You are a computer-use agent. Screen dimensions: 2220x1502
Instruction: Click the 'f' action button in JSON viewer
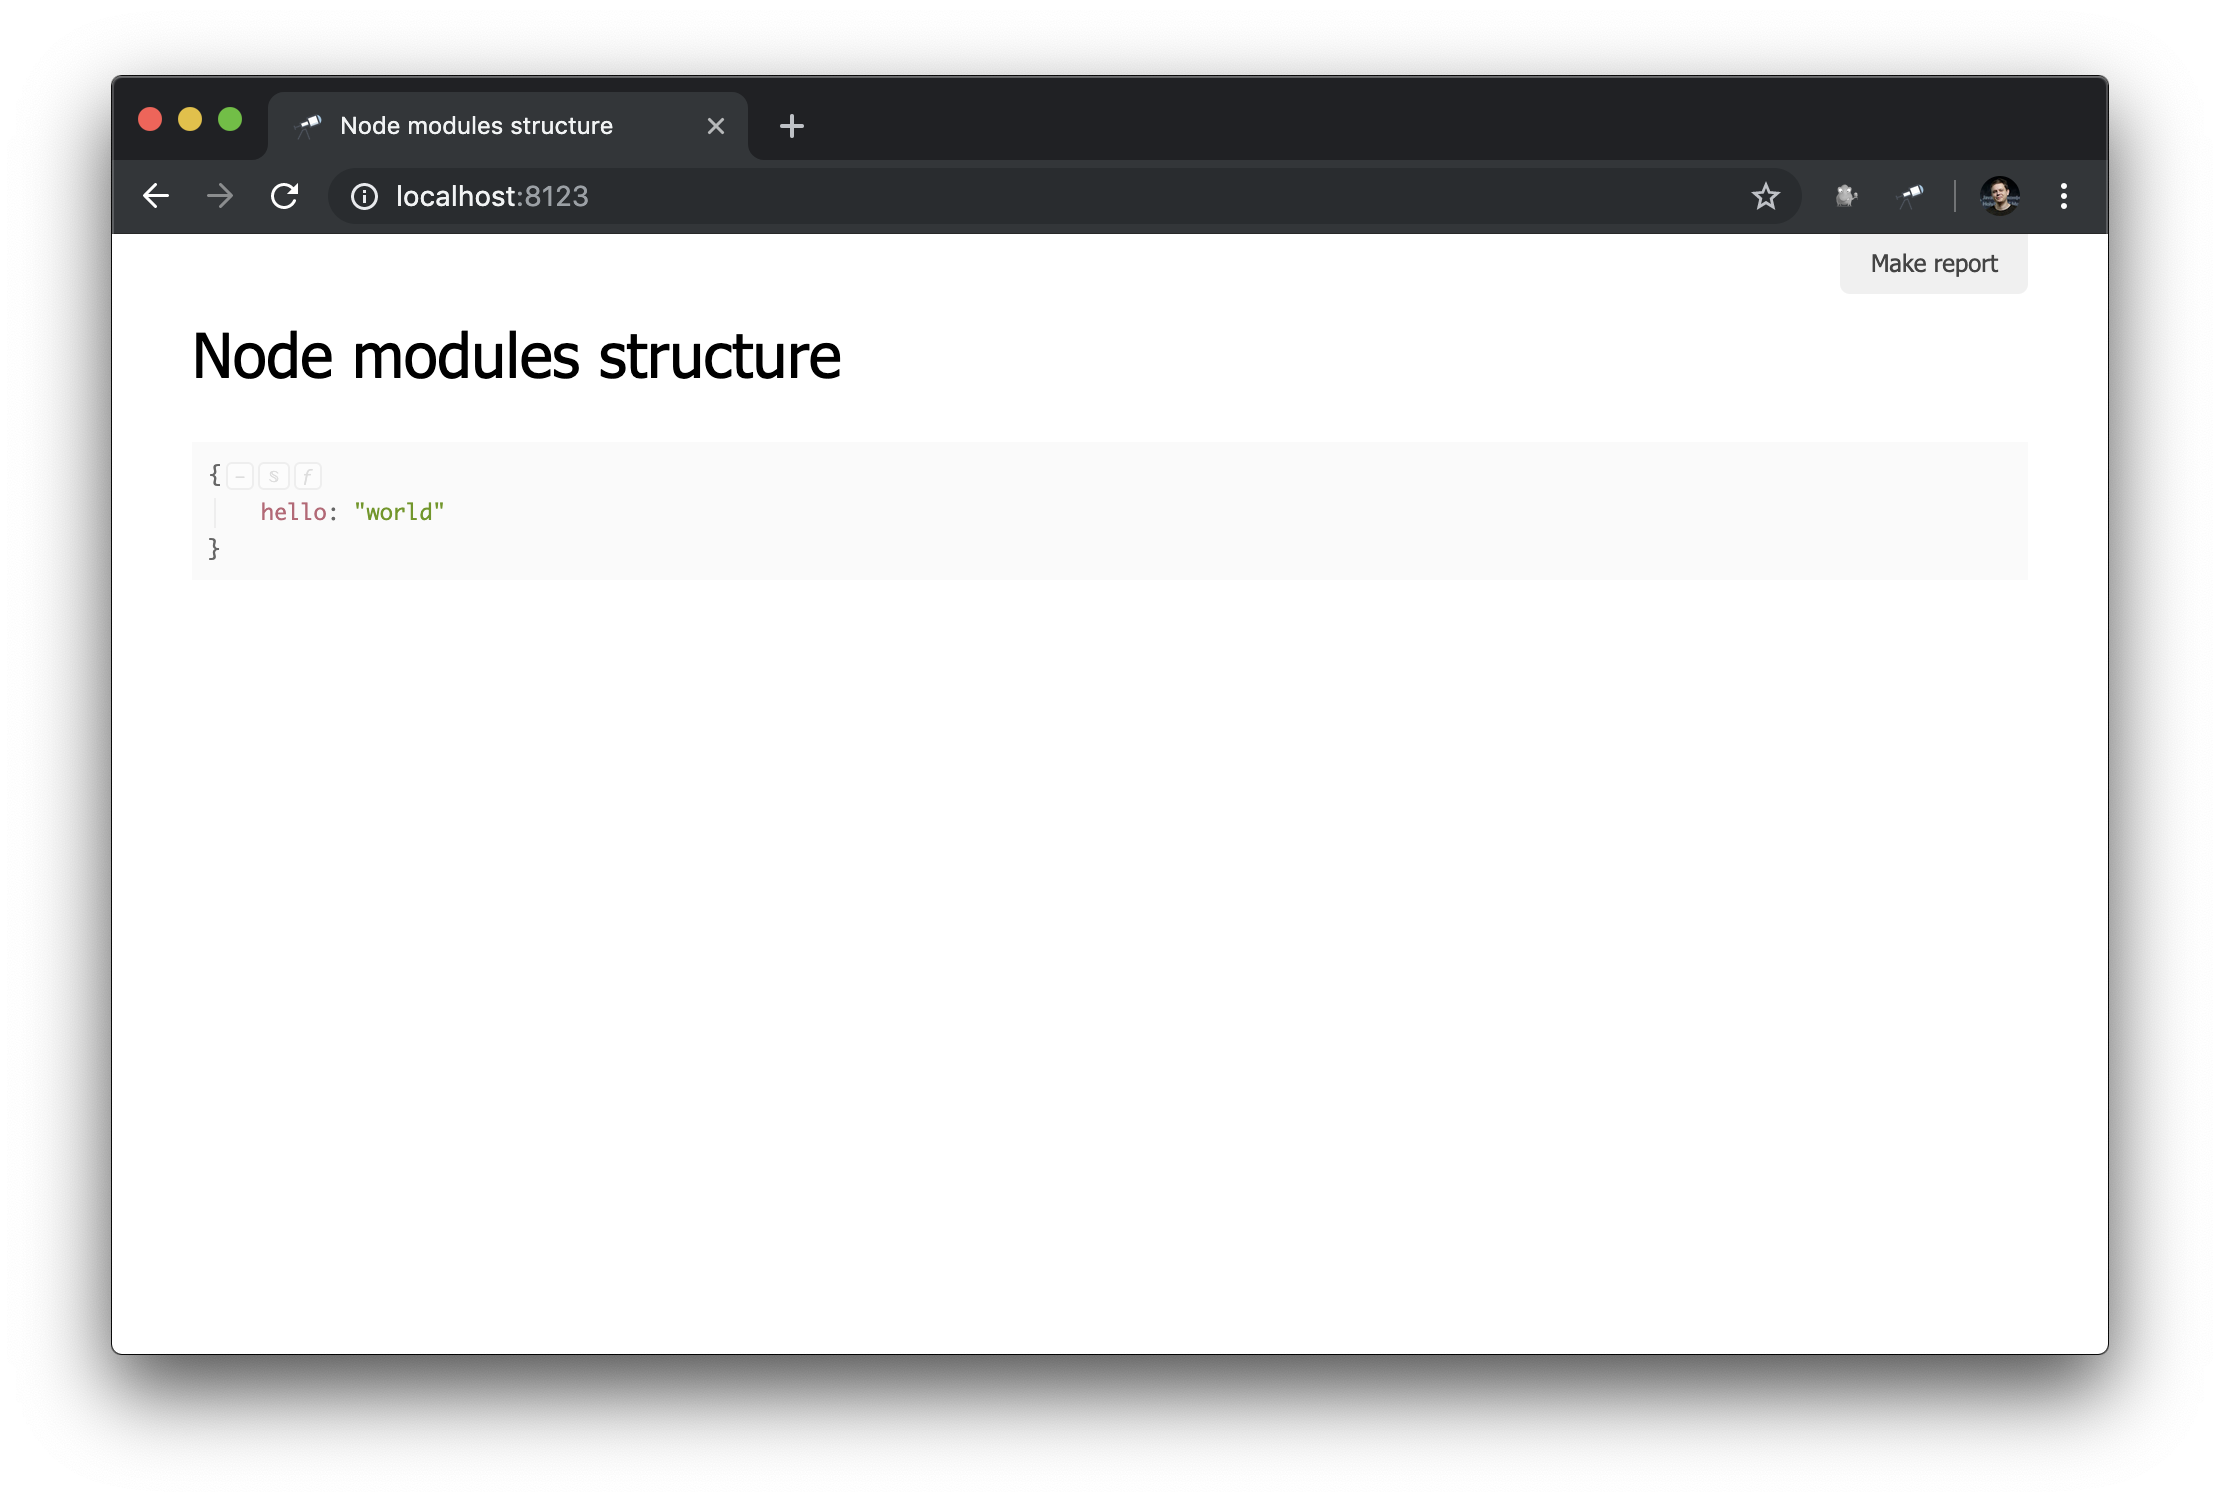(308, 476)
